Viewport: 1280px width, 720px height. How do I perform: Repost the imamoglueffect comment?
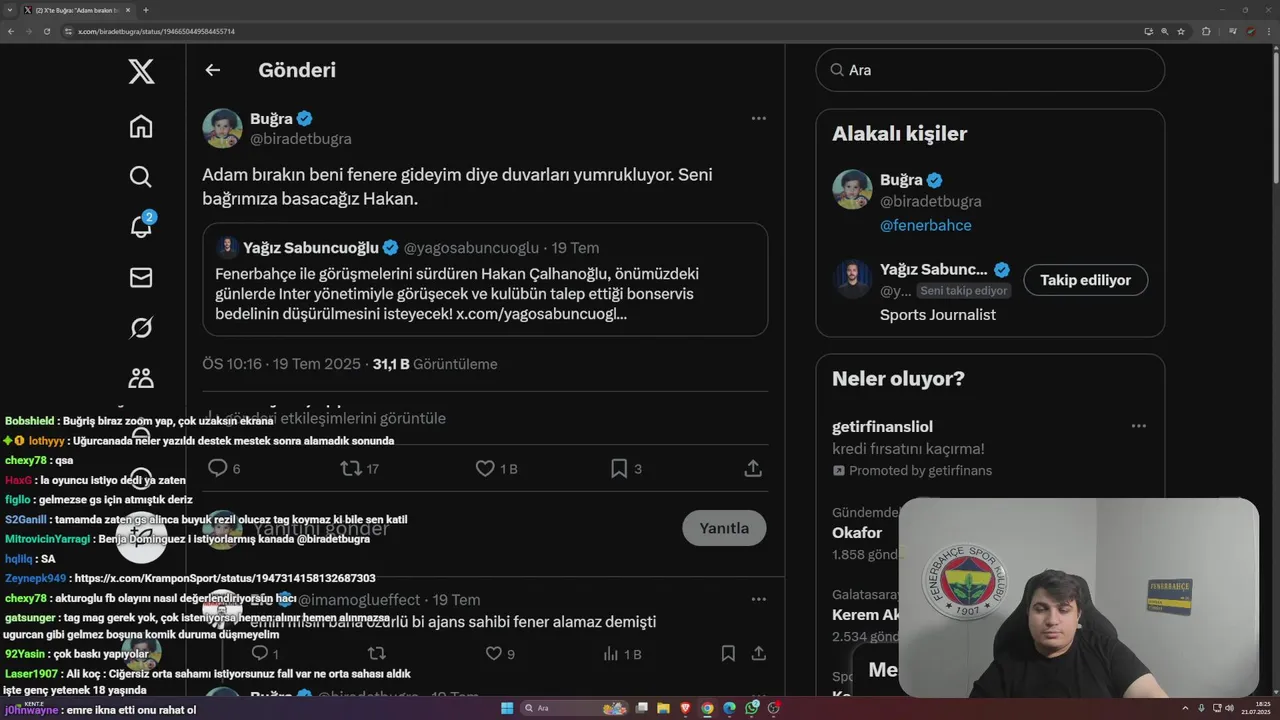pyautogui.click(x=377, y=654)
